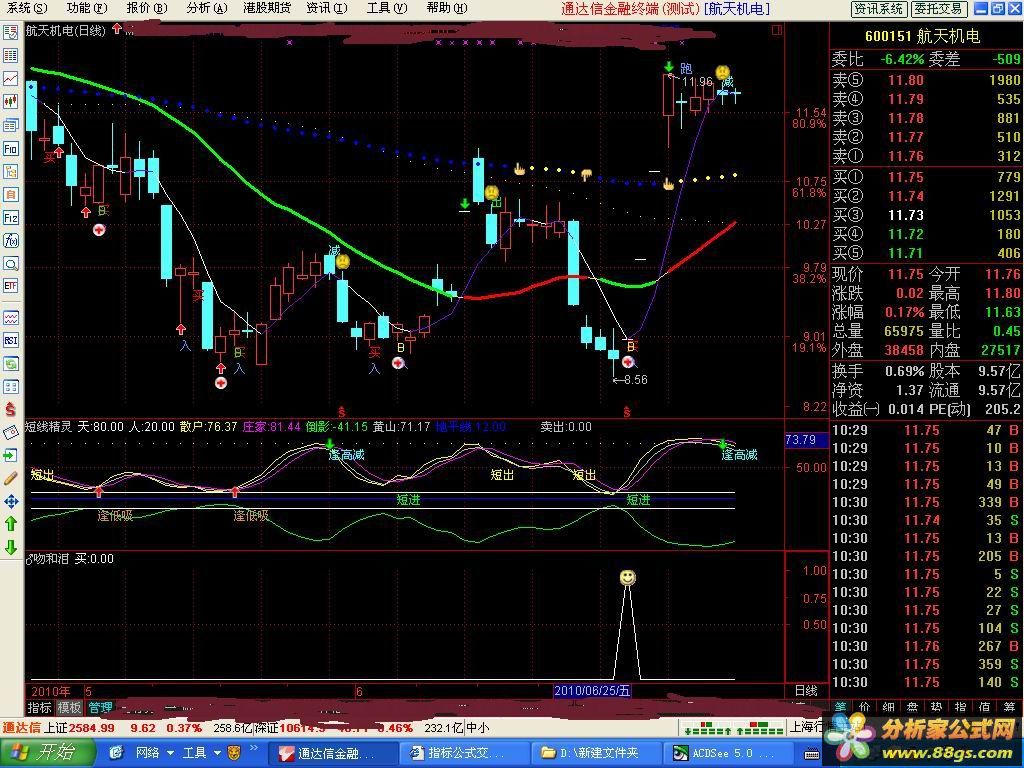Open the 功能(F) menu
Screen dimensions: 1024x768
click(x=87, y=8)
